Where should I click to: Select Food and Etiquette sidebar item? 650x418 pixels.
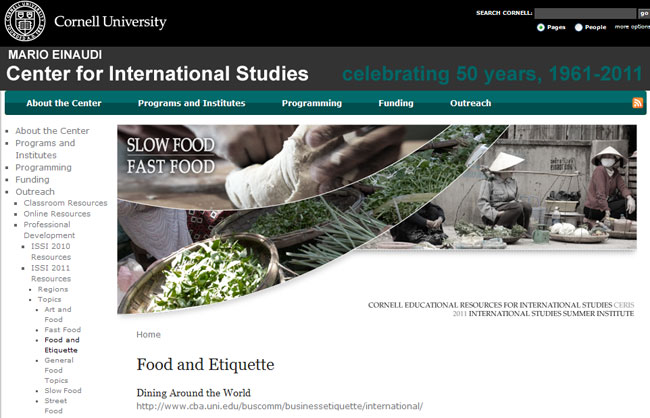tap(62, 345)
